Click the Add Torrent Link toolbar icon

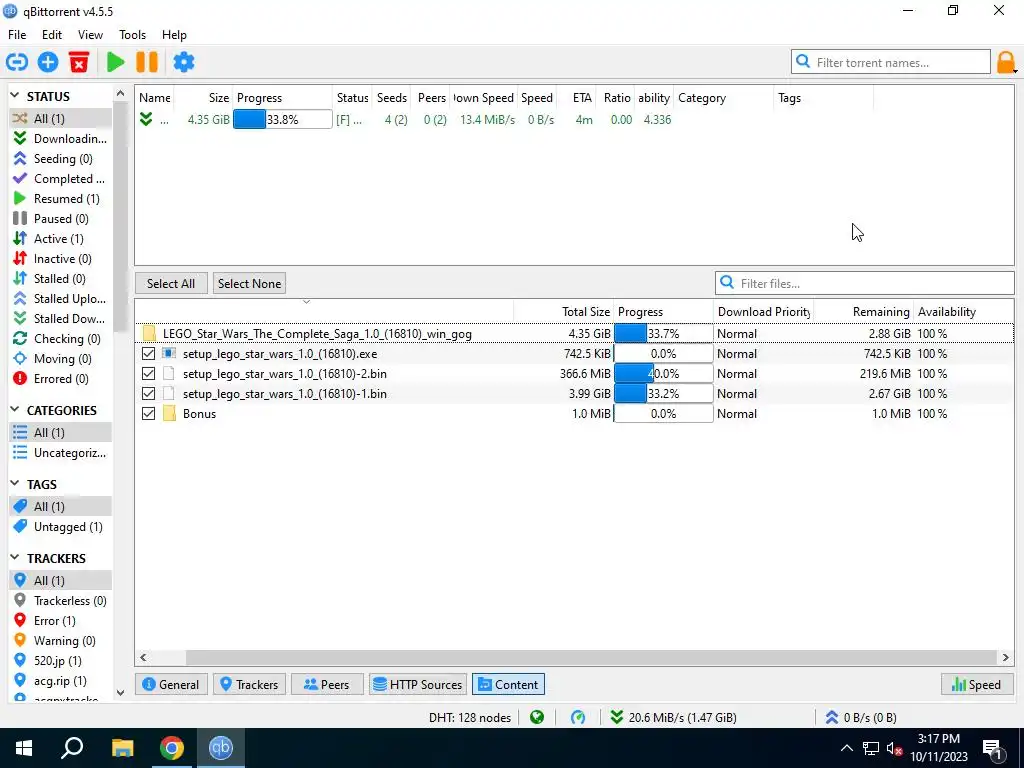[x=17, y=62]
